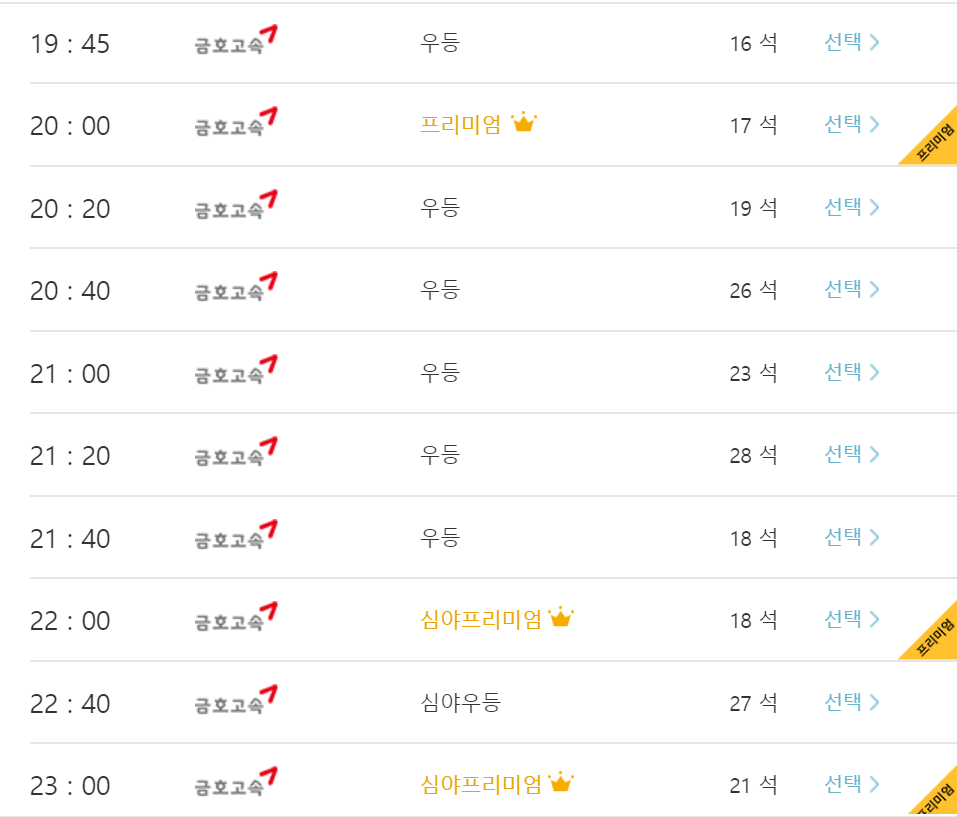Screen dimensions: 957x817
Task: Click the crown icon on 22:00 심야프리미엄 row
Action: point(561,617)
